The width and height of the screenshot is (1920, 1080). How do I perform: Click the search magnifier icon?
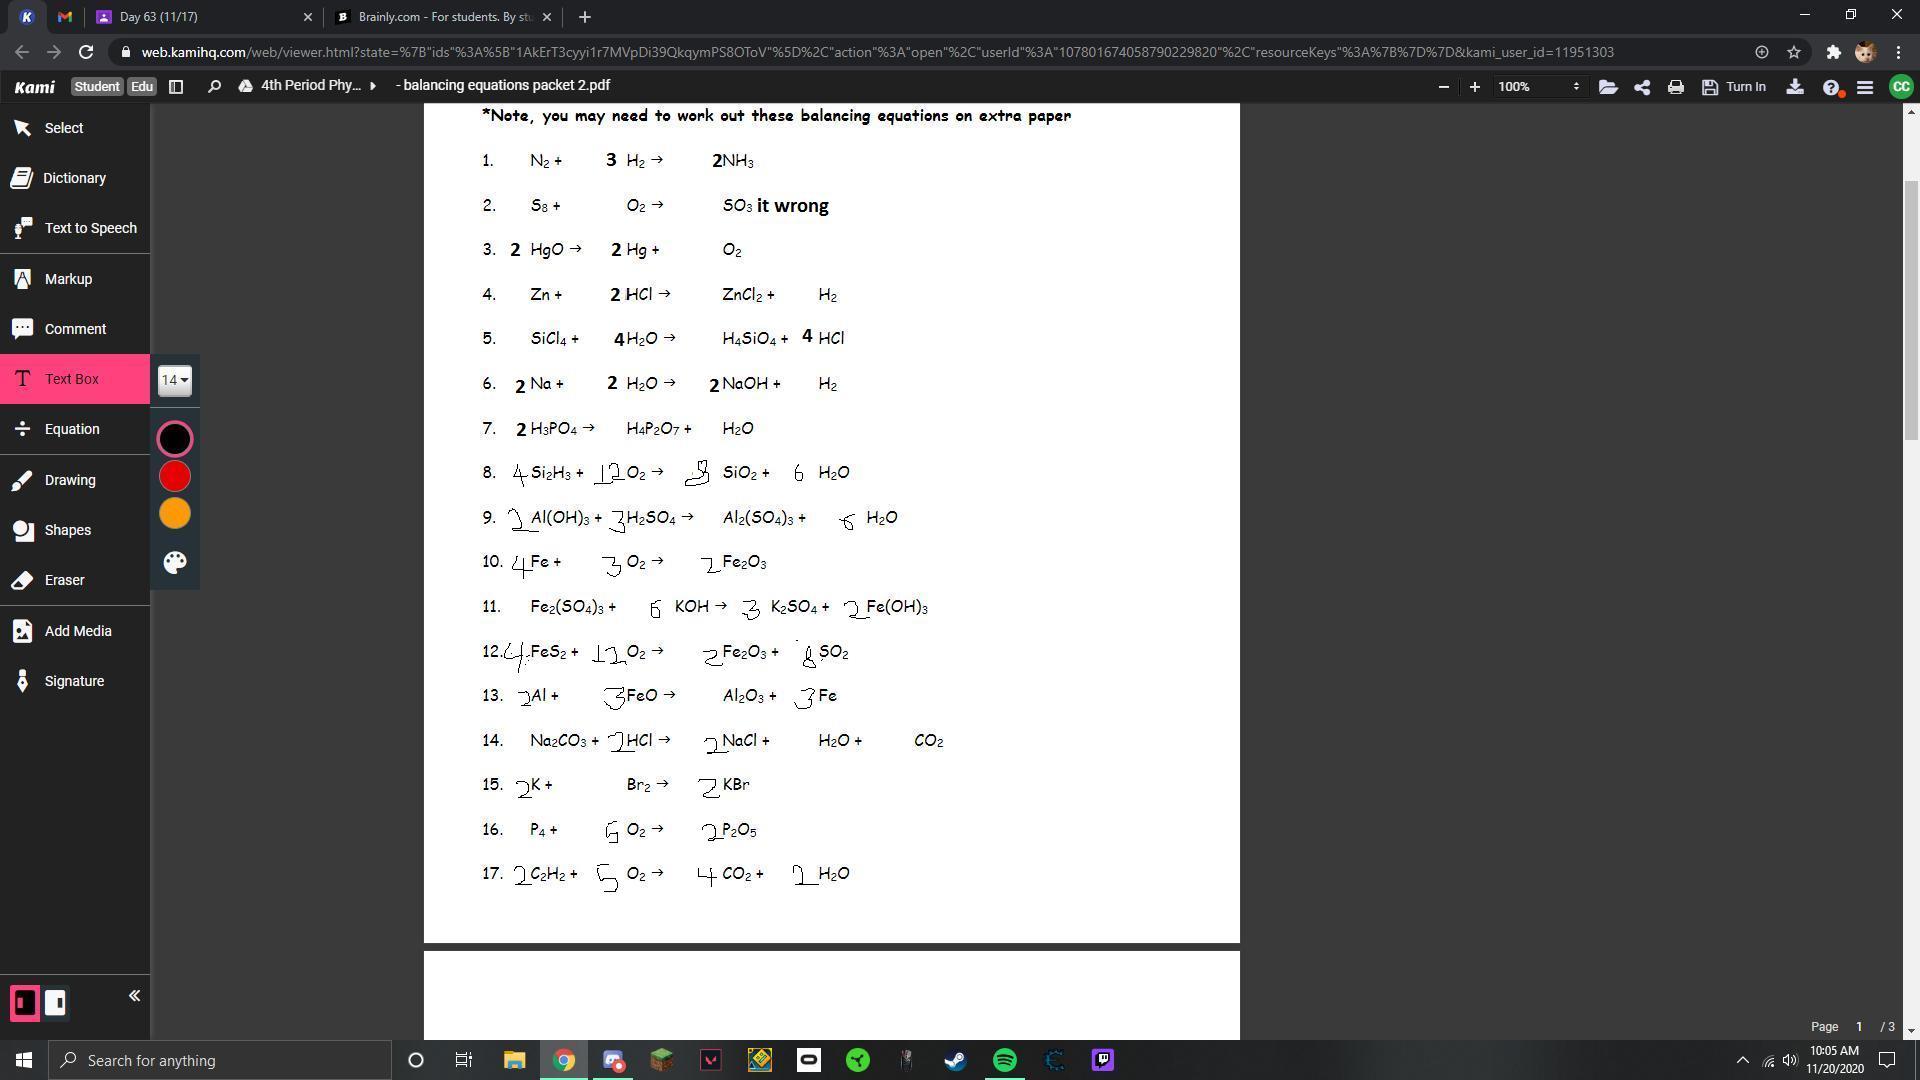pyautogui.click(x=214, y=87)
